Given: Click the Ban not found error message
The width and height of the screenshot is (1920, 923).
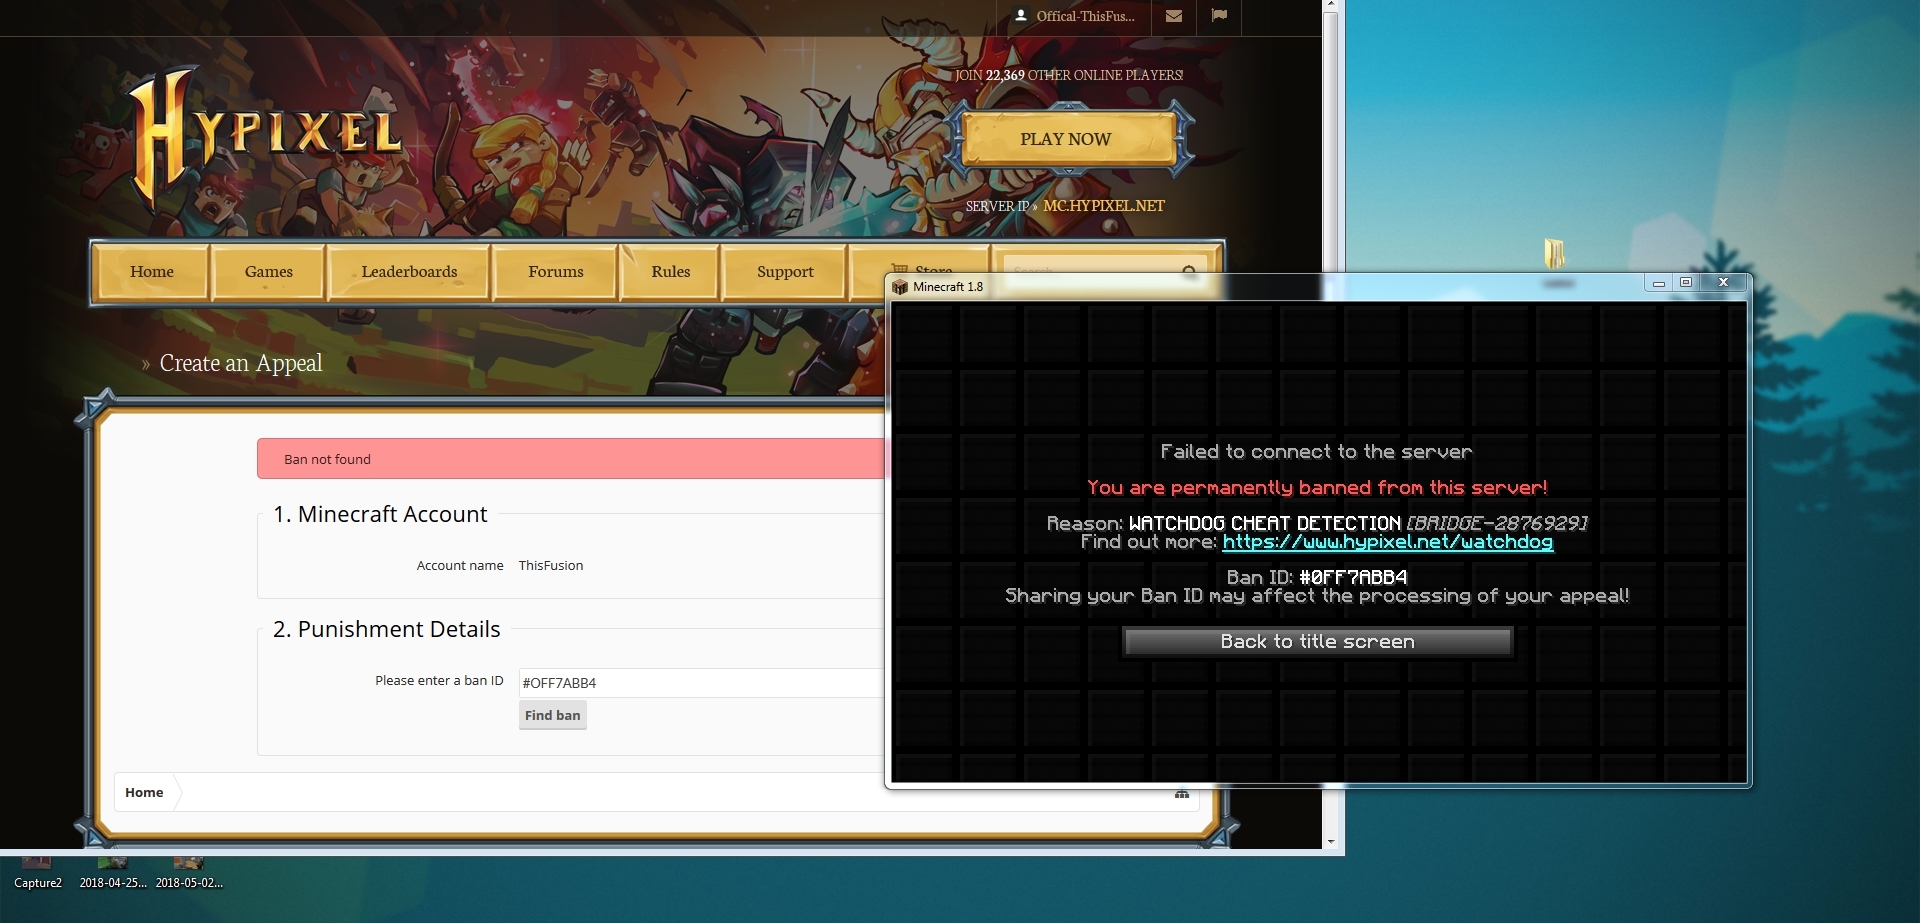Looking at the screenshot, I should click(327, 460).
